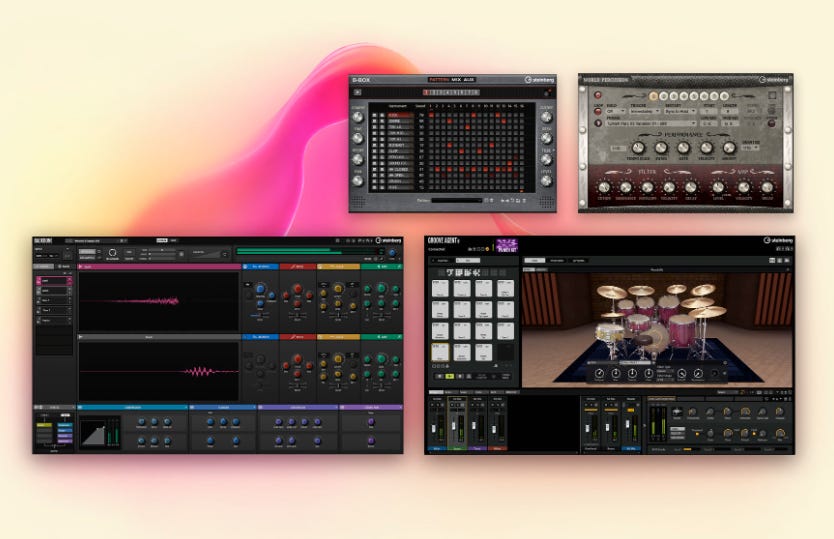Screen dimensions: 834x539
Task: Select the HH CLOSED row in B-Box
Action: 401,169
